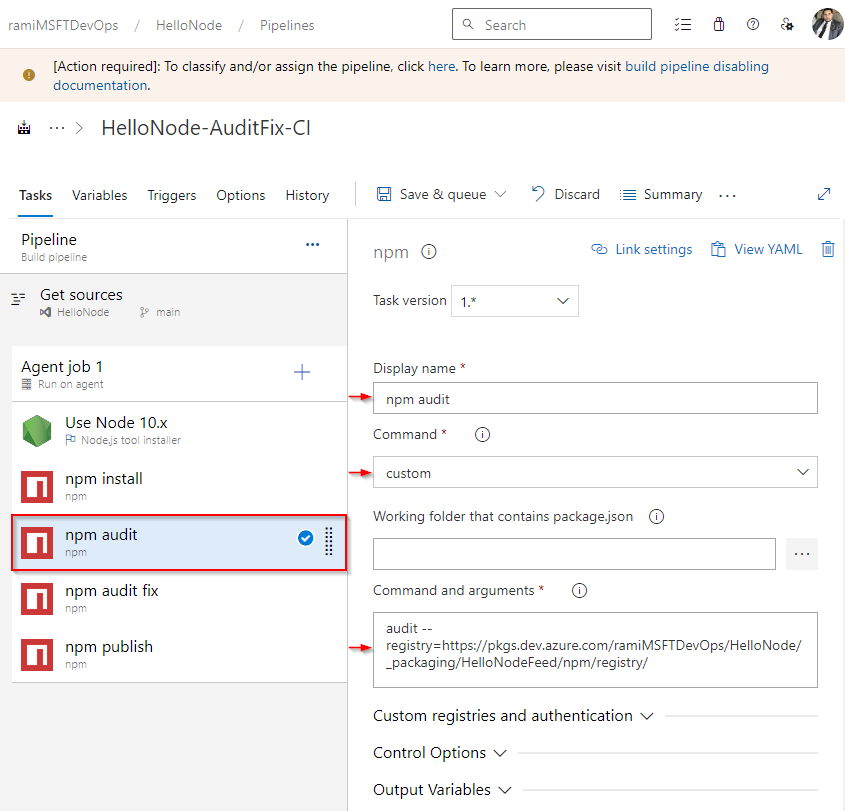This screenshot has width=845, height=811.
Task: Click the info icon next to npm title
Action: tap(429, 252)
